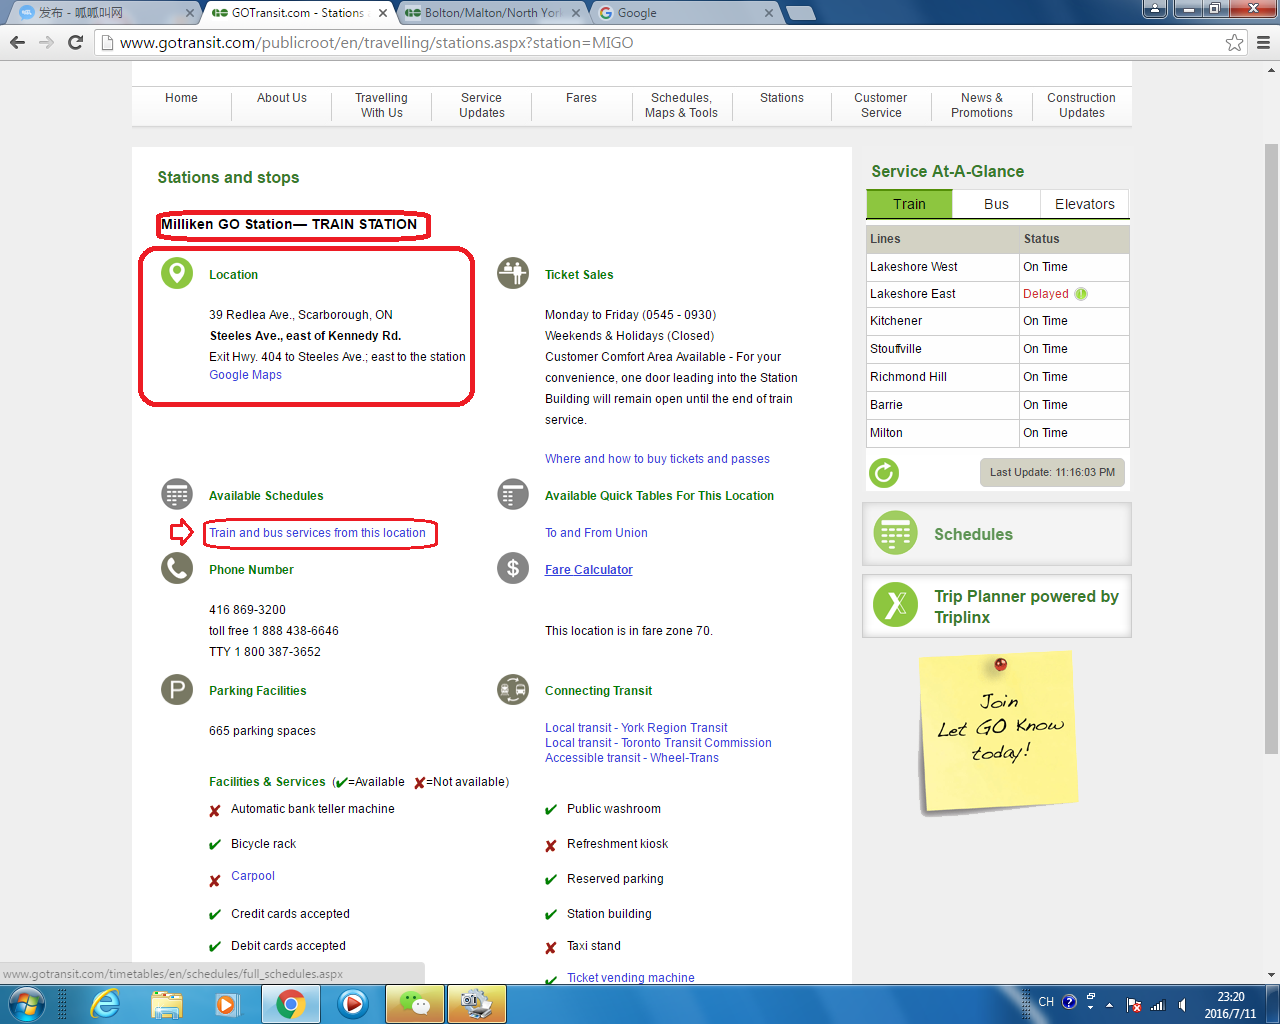Open the Fares menu
1280x1024 pixels.
pyautogui.click(x=581, y=98)
